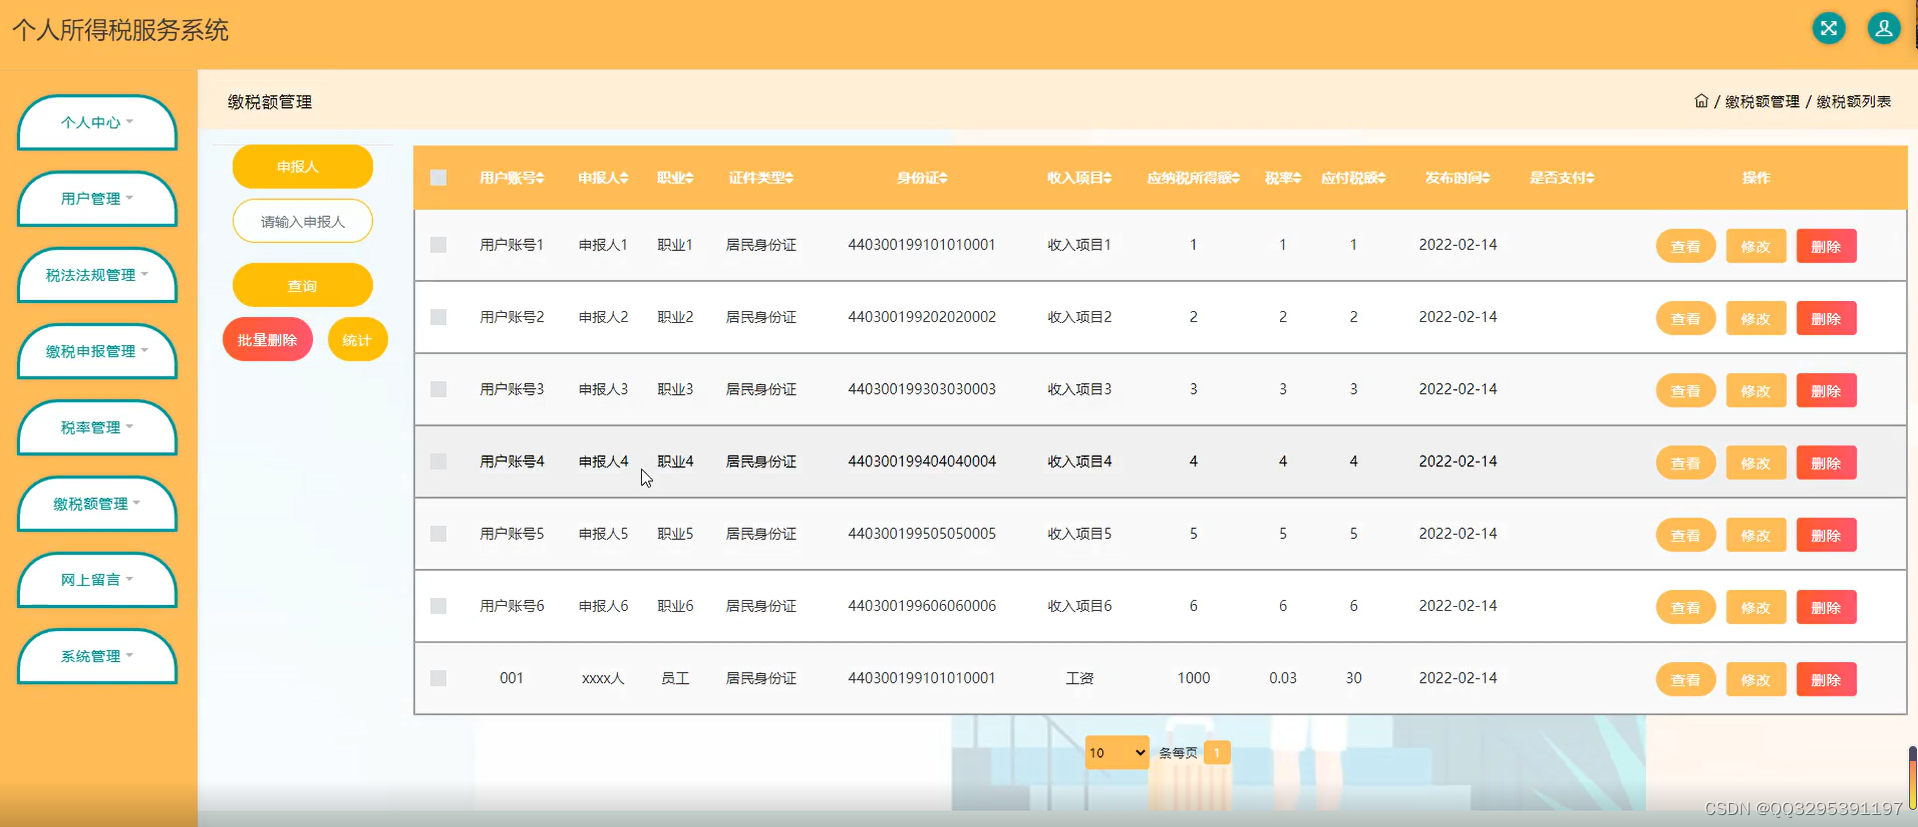This screenshot has height=827, width=1918.
Task: Sort by 应纳税所得额 column header
Action: 1193,178
